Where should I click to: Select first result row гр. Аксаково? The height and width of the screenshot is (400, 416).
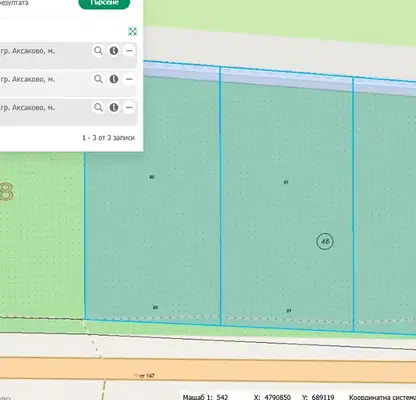[x=68, y=55]
